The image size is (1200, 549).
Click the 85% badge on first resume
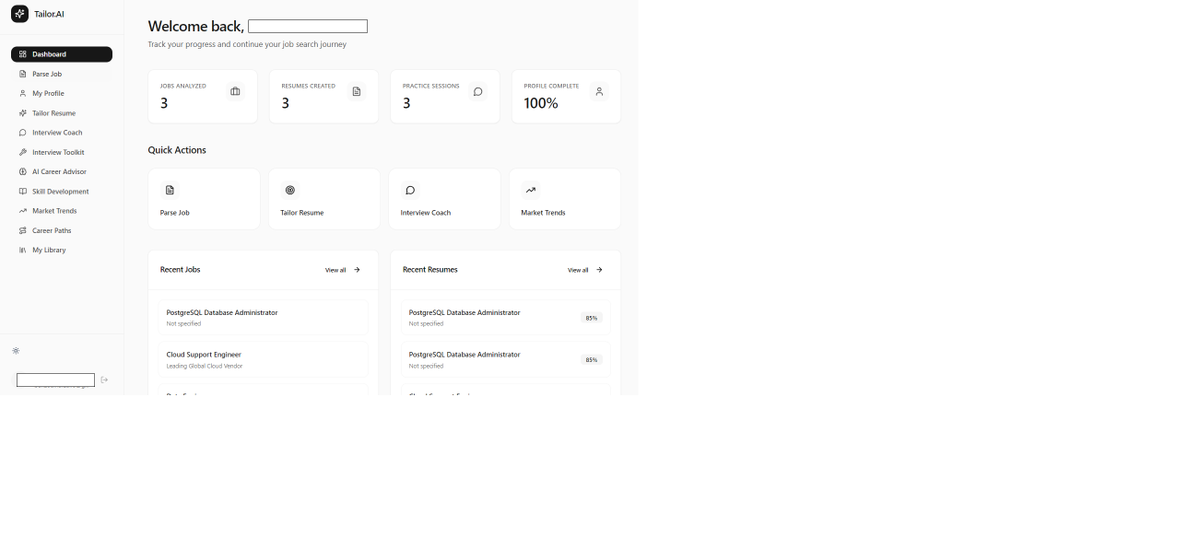coord(591,318)
